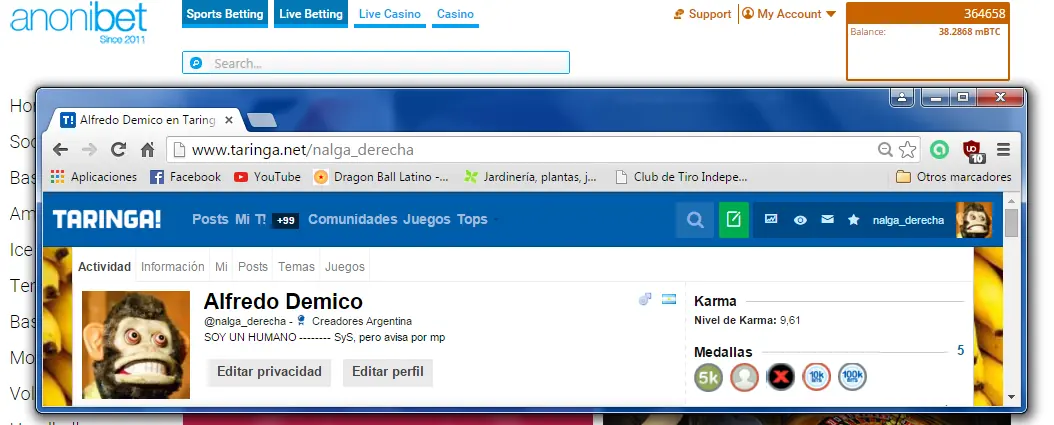Click nalga_derecha username in header
The image size is (1054, 425).
[908, 220]
